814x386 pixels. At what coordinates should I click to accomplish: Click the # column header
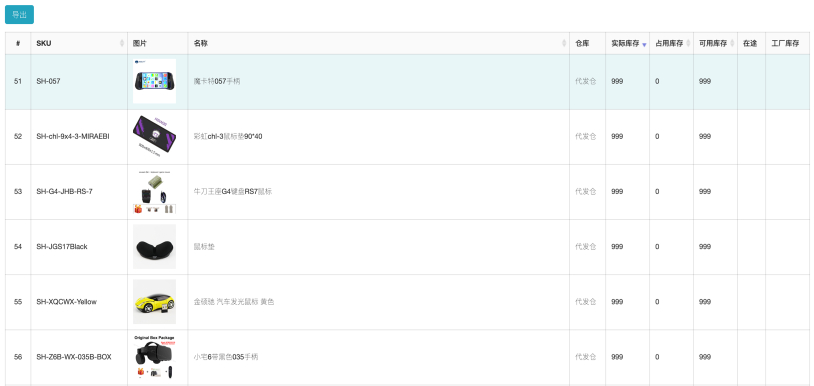(18, 44)
